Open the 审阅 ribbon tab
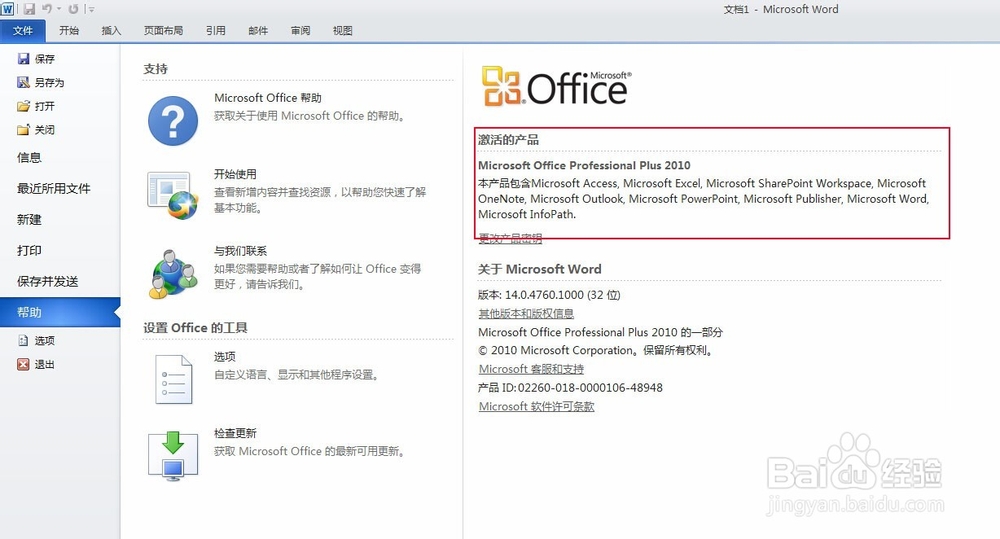This screenshot has height=539, width=1000. click(300, 31)
